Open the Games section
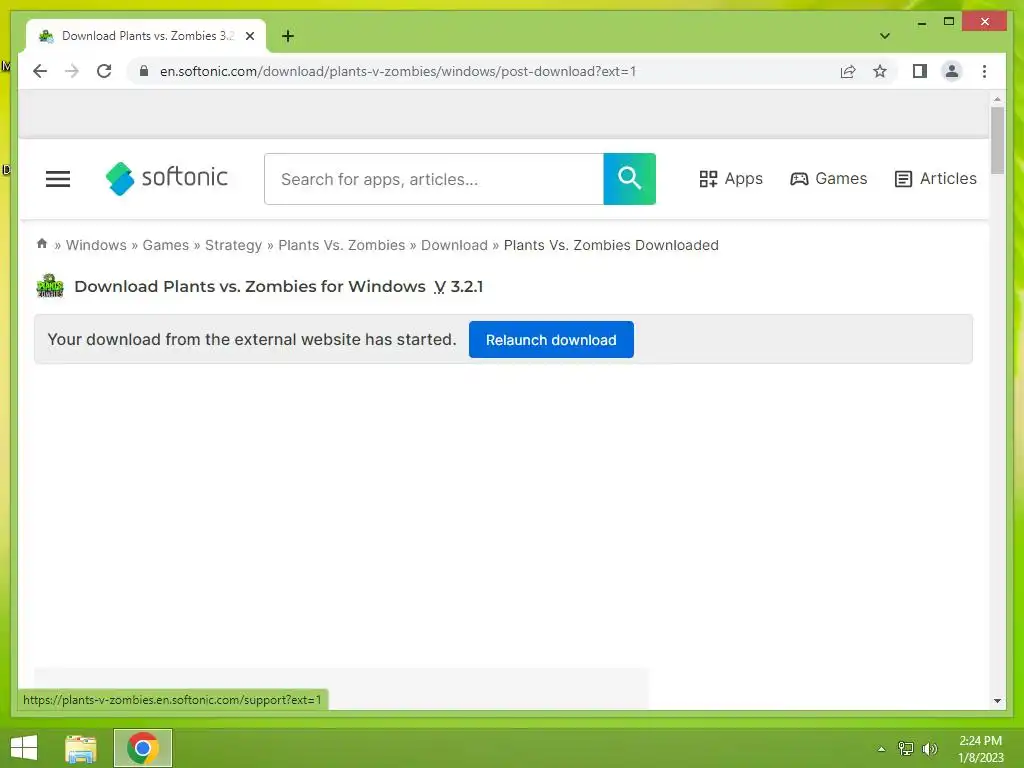 pyautogui.click(x=828, y=178)
